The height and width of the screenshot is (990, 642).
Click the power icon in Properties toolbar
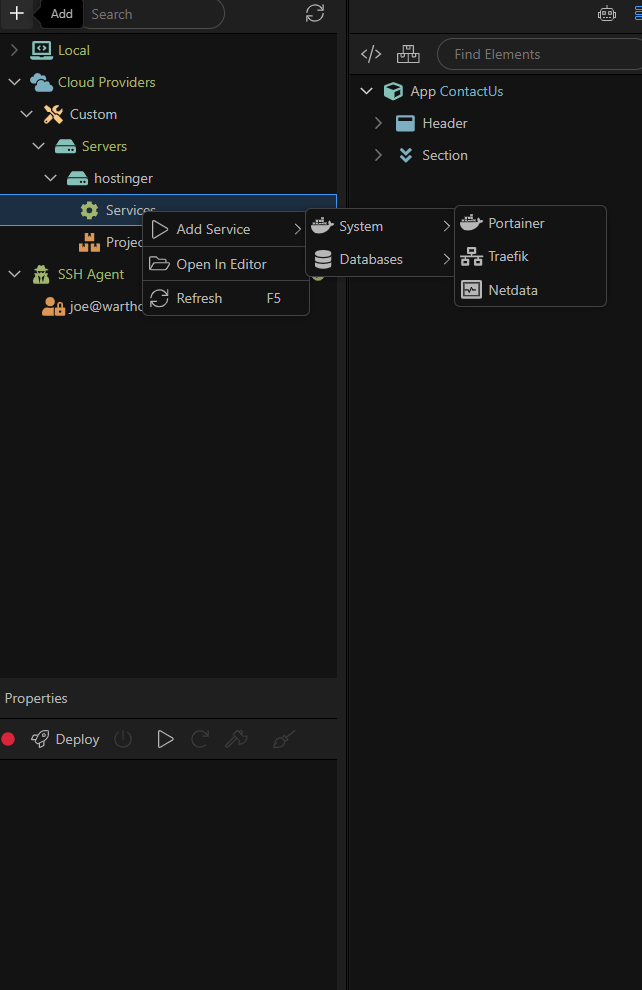click(x=123, y=739)
